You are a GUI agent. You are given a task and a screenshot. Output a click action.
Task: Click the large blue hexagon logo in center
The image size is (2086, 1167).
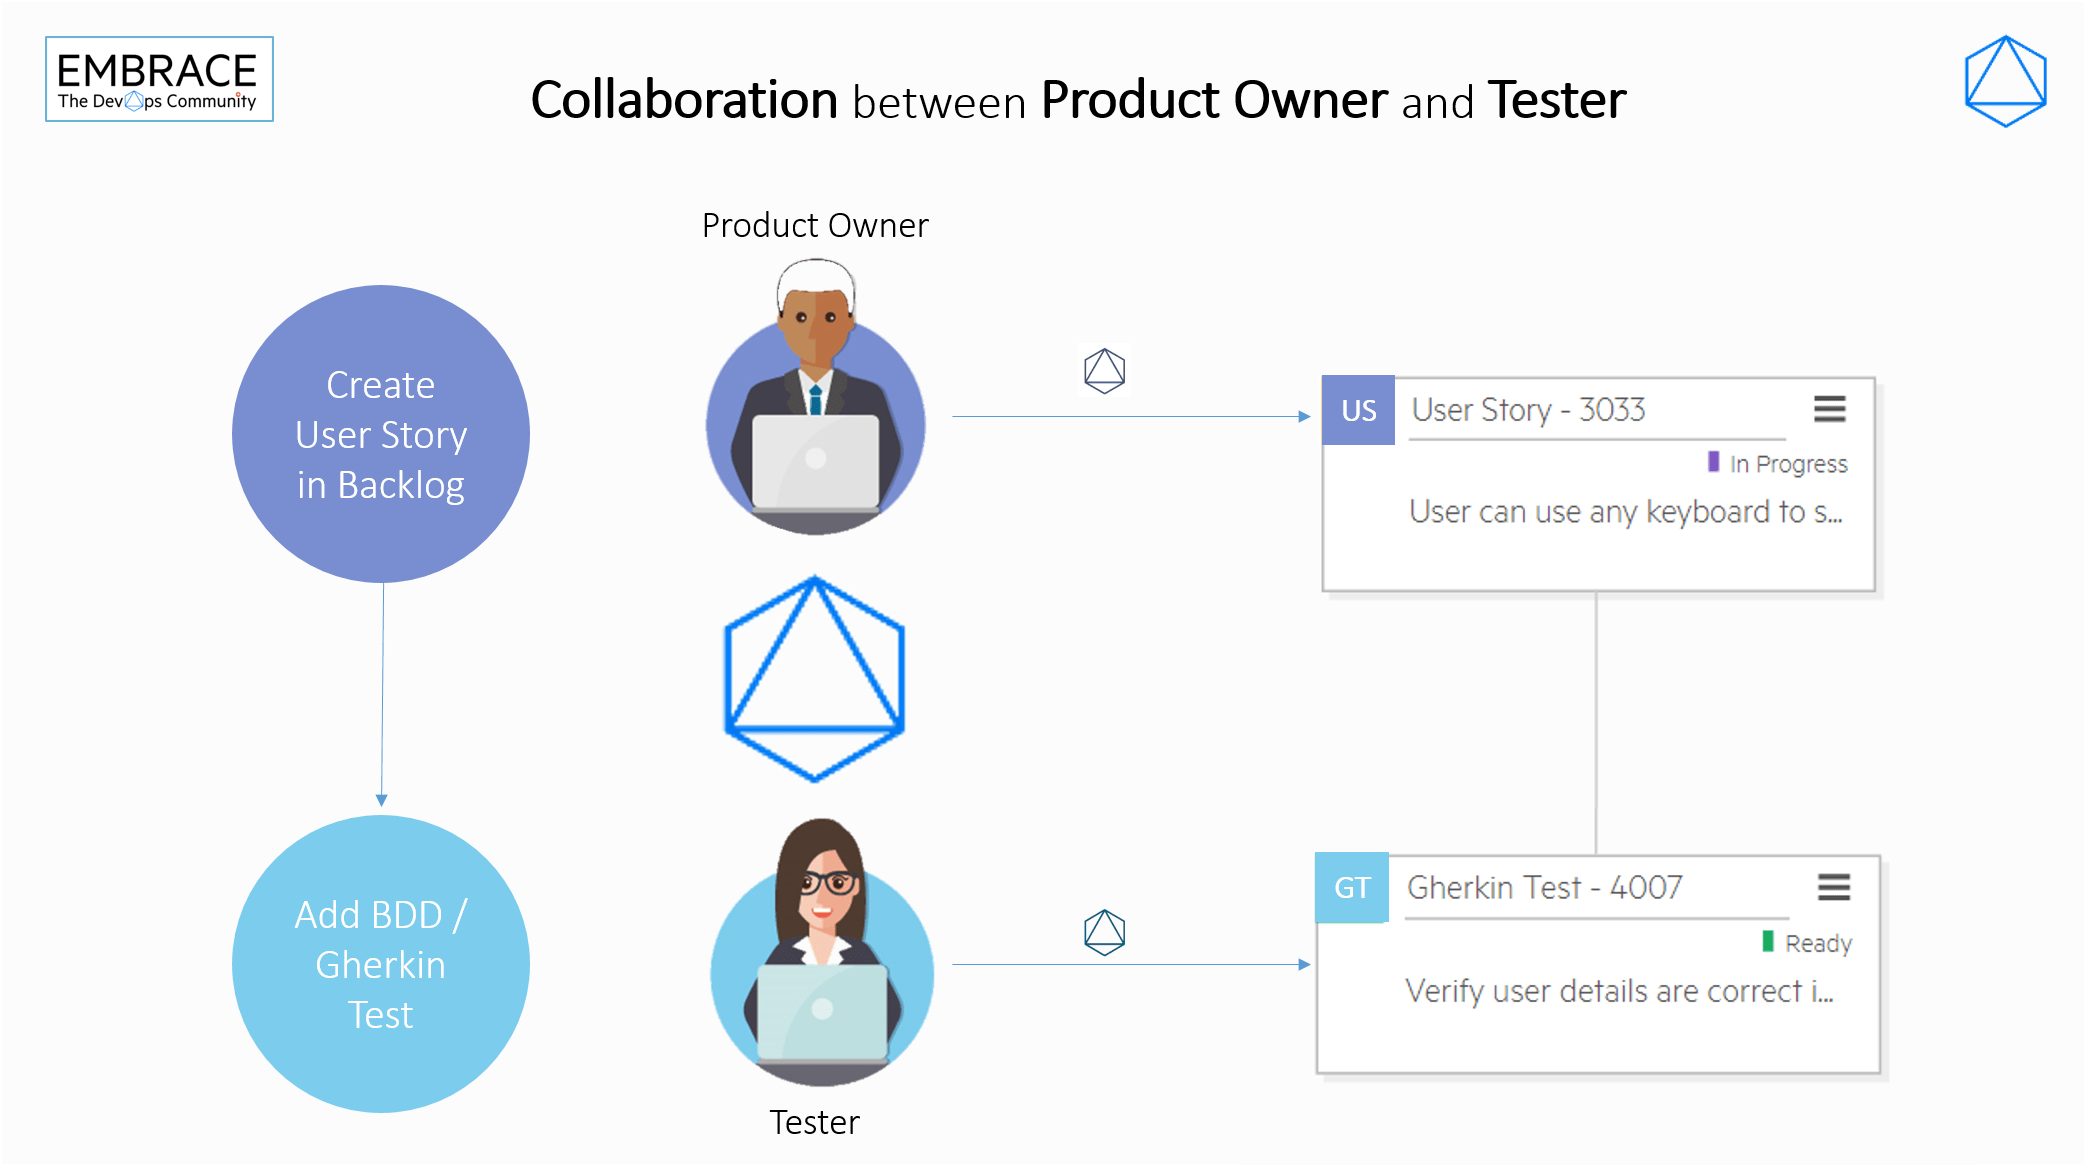tap(815, 679)
